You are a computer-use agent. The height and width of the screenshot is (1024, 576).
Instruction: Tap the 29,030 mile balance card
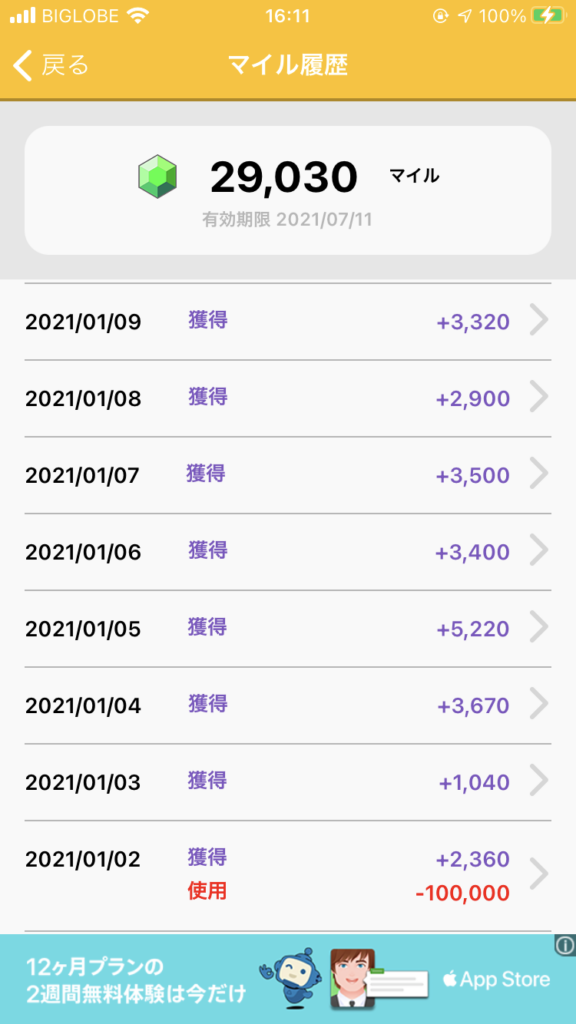[x=288, y=190]
